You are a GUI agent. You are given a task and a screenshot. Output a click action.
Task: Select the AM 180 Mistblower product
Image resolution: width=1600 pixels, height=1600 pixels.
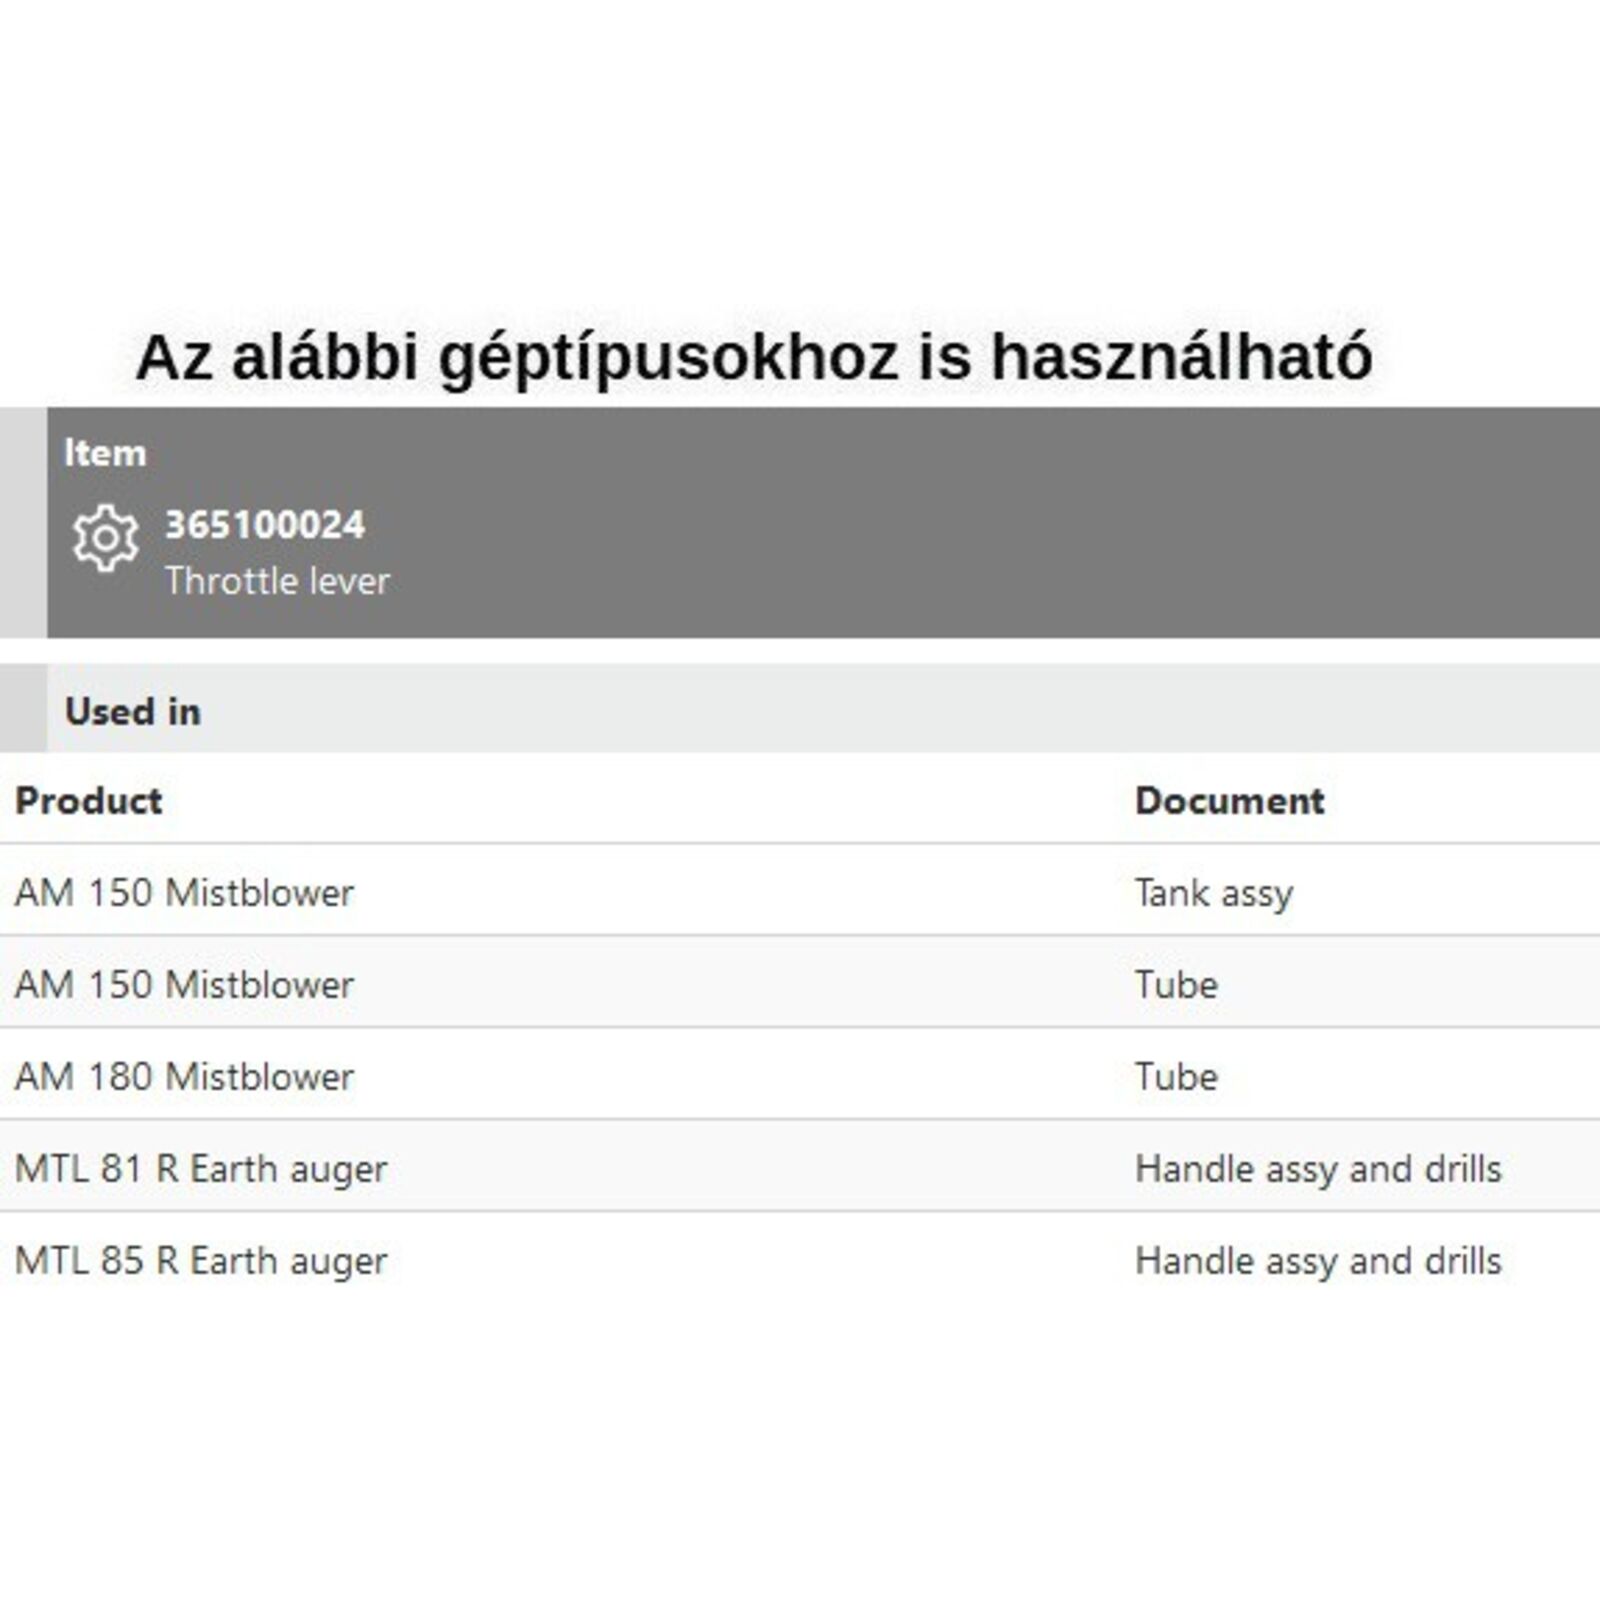tap(184, 1077)
